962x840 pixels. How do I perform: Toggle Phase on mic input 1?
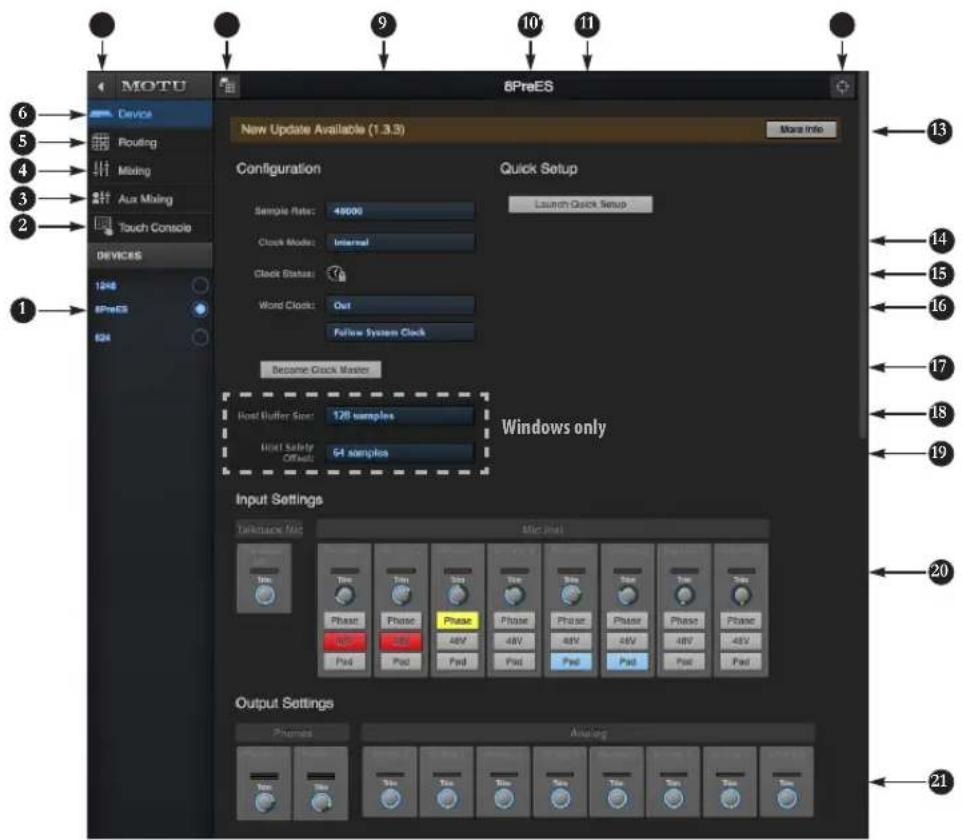(344, 621)
